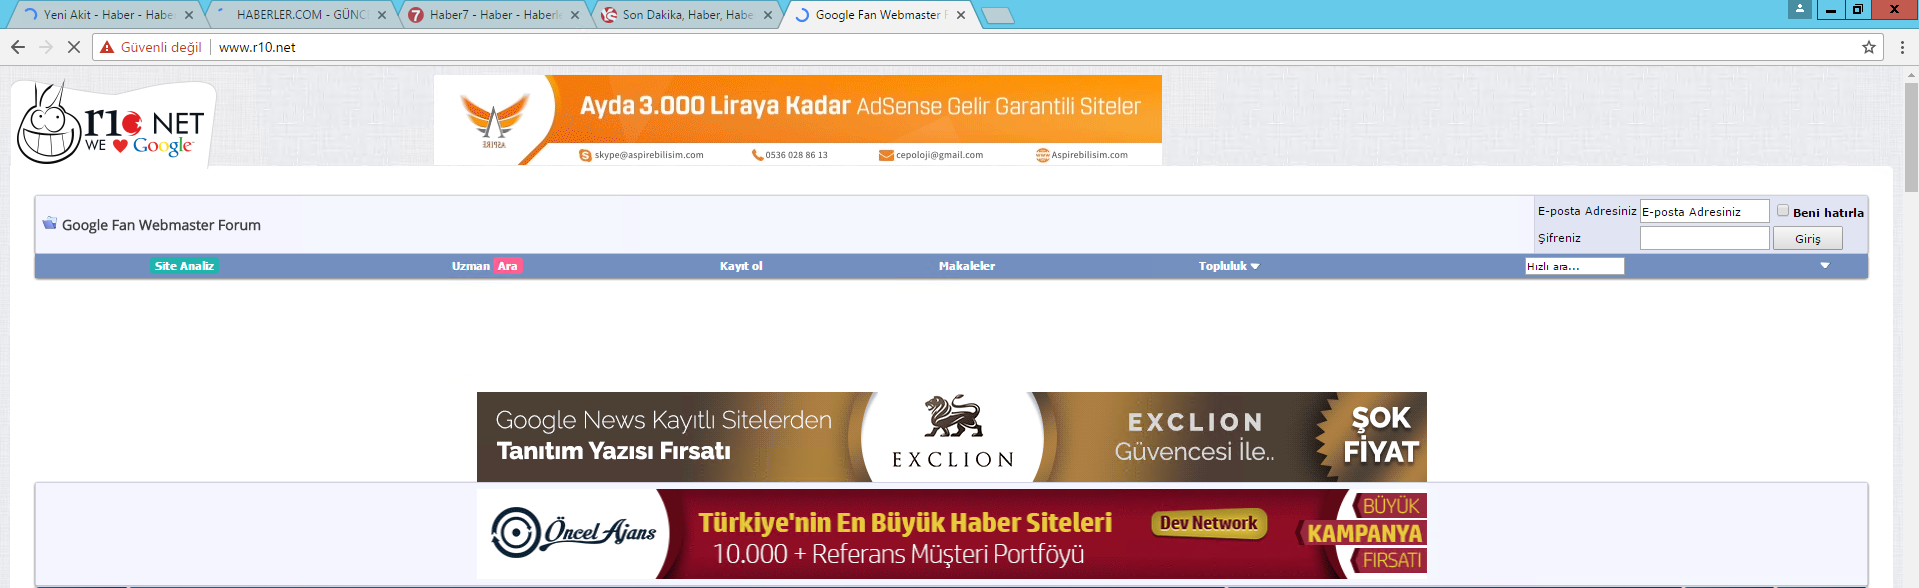Click the forum folder icon beside title
Screen dimensions: 1919x588
point(49,223)
